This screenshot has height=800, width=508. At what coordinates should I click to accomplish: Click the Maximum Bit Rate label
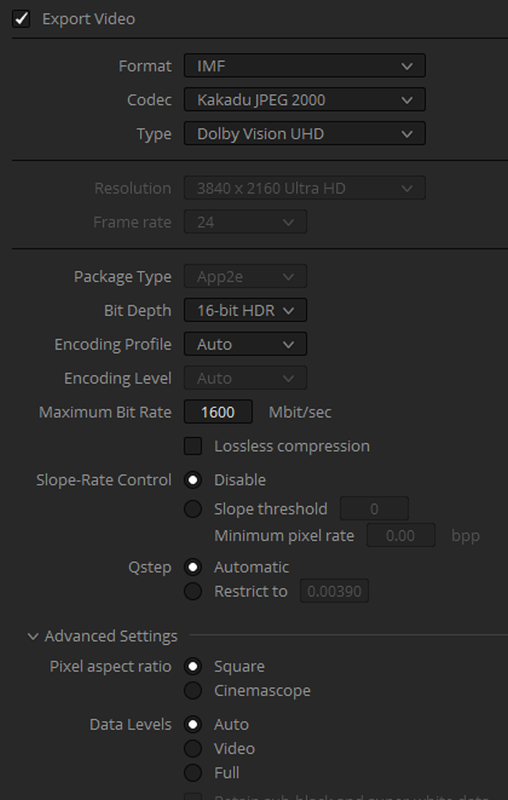tap(105, 412)
